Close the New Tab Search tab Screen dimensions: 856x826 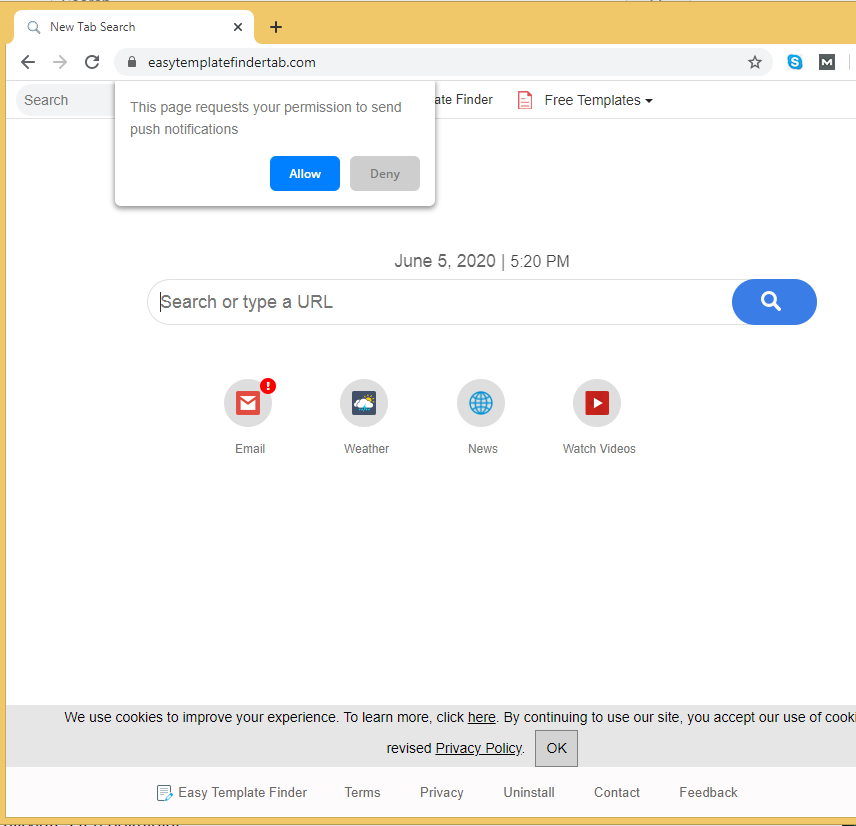(237, 27)
